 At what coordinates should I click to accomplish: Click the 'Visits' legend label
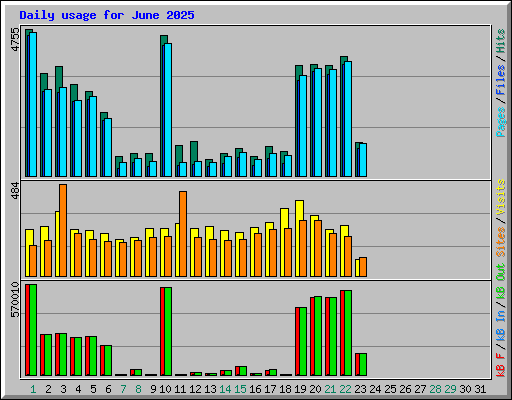(501, 197)
